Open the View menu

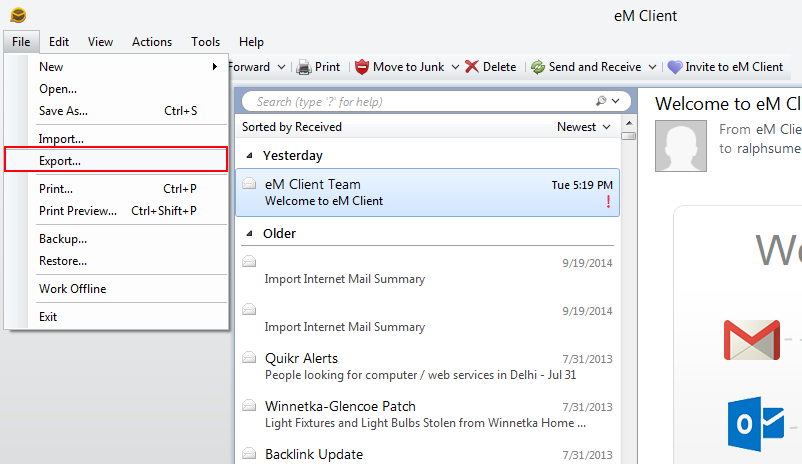(x=100, y=42)
